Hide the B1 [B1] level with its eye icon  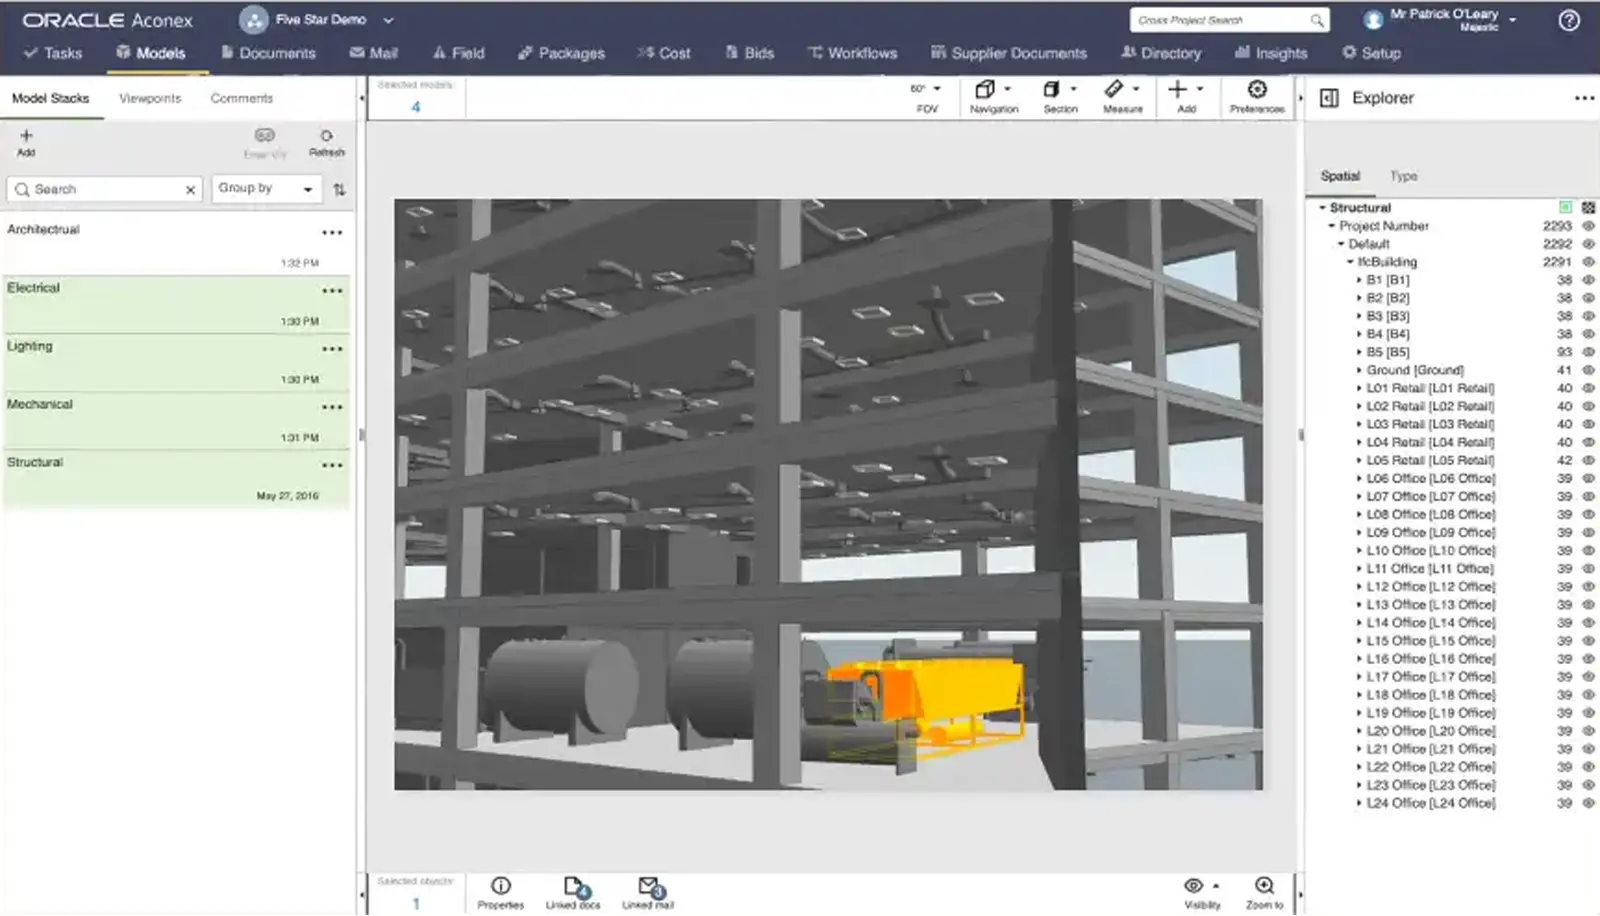[x=1588, y=280]
